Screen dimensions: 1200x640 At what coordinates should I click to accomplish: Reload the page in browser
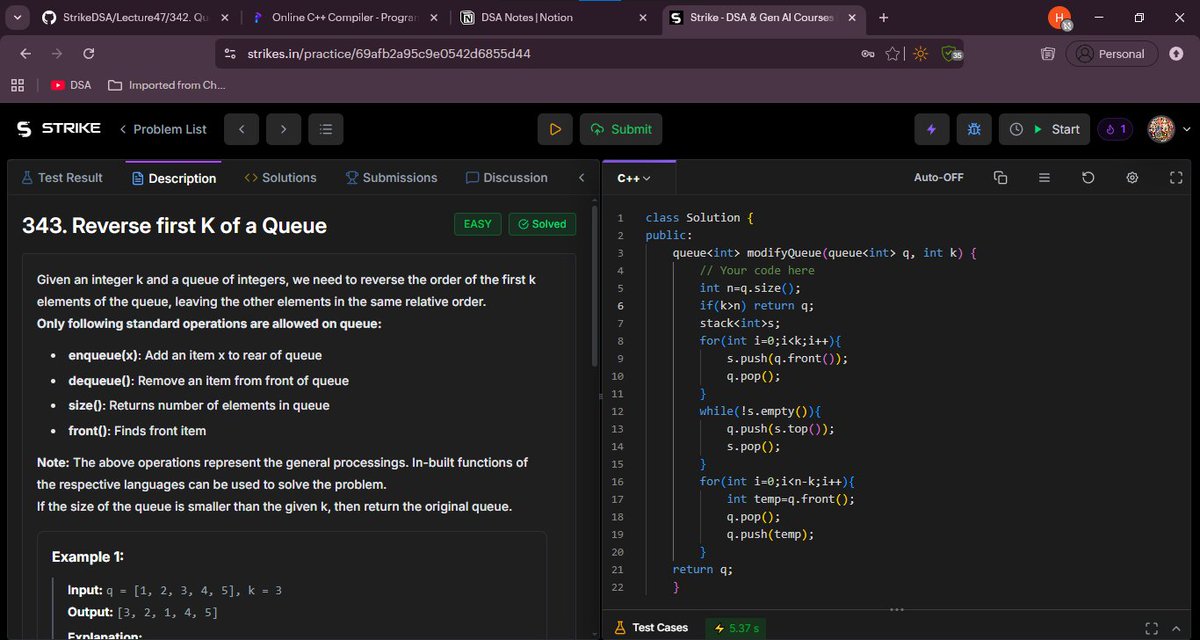(x=88, y=54)
